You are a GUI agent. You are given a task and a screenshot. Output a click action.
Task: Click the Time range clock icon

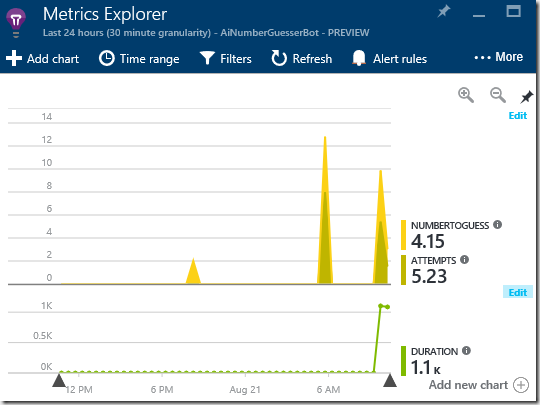[x=107, y=58]
